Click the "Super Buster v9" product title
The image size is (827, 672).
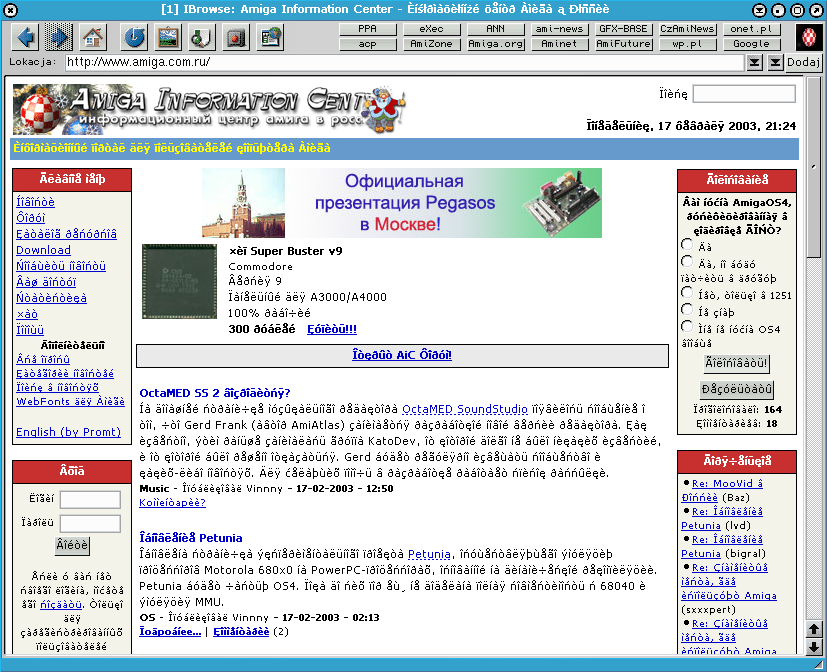point(286,251)
